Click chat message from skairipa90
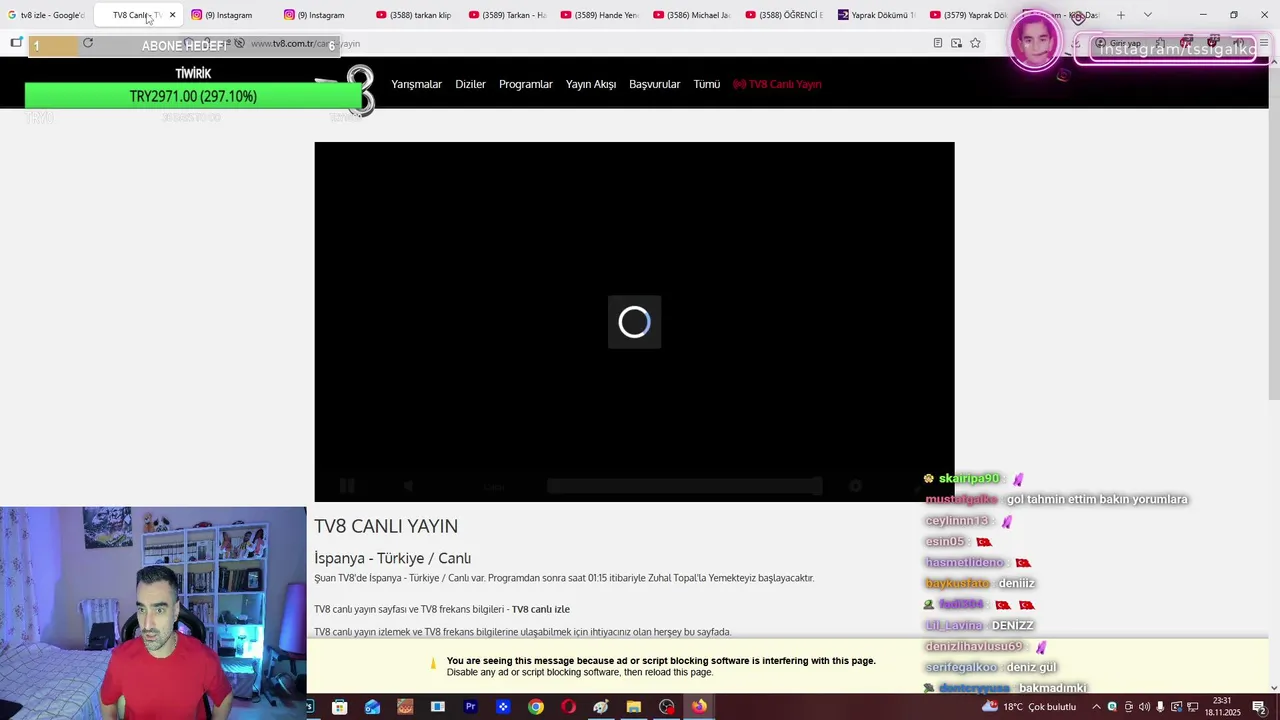 [x=974, y=479]
